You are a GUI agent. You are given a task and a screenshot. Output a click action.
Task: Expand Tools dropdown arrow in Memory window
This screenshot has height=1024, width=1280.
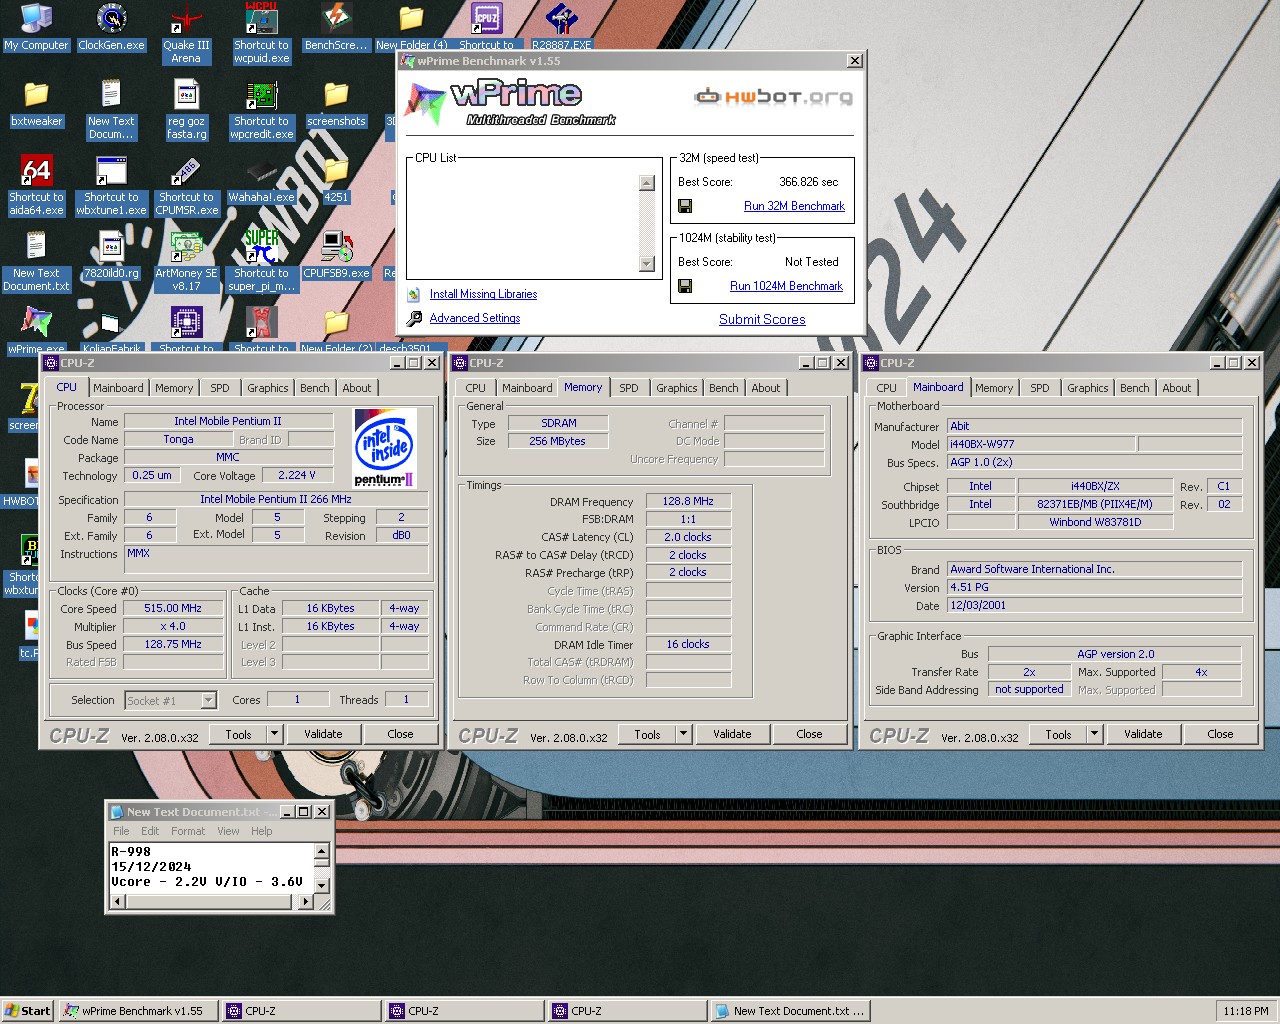point(683,734)
